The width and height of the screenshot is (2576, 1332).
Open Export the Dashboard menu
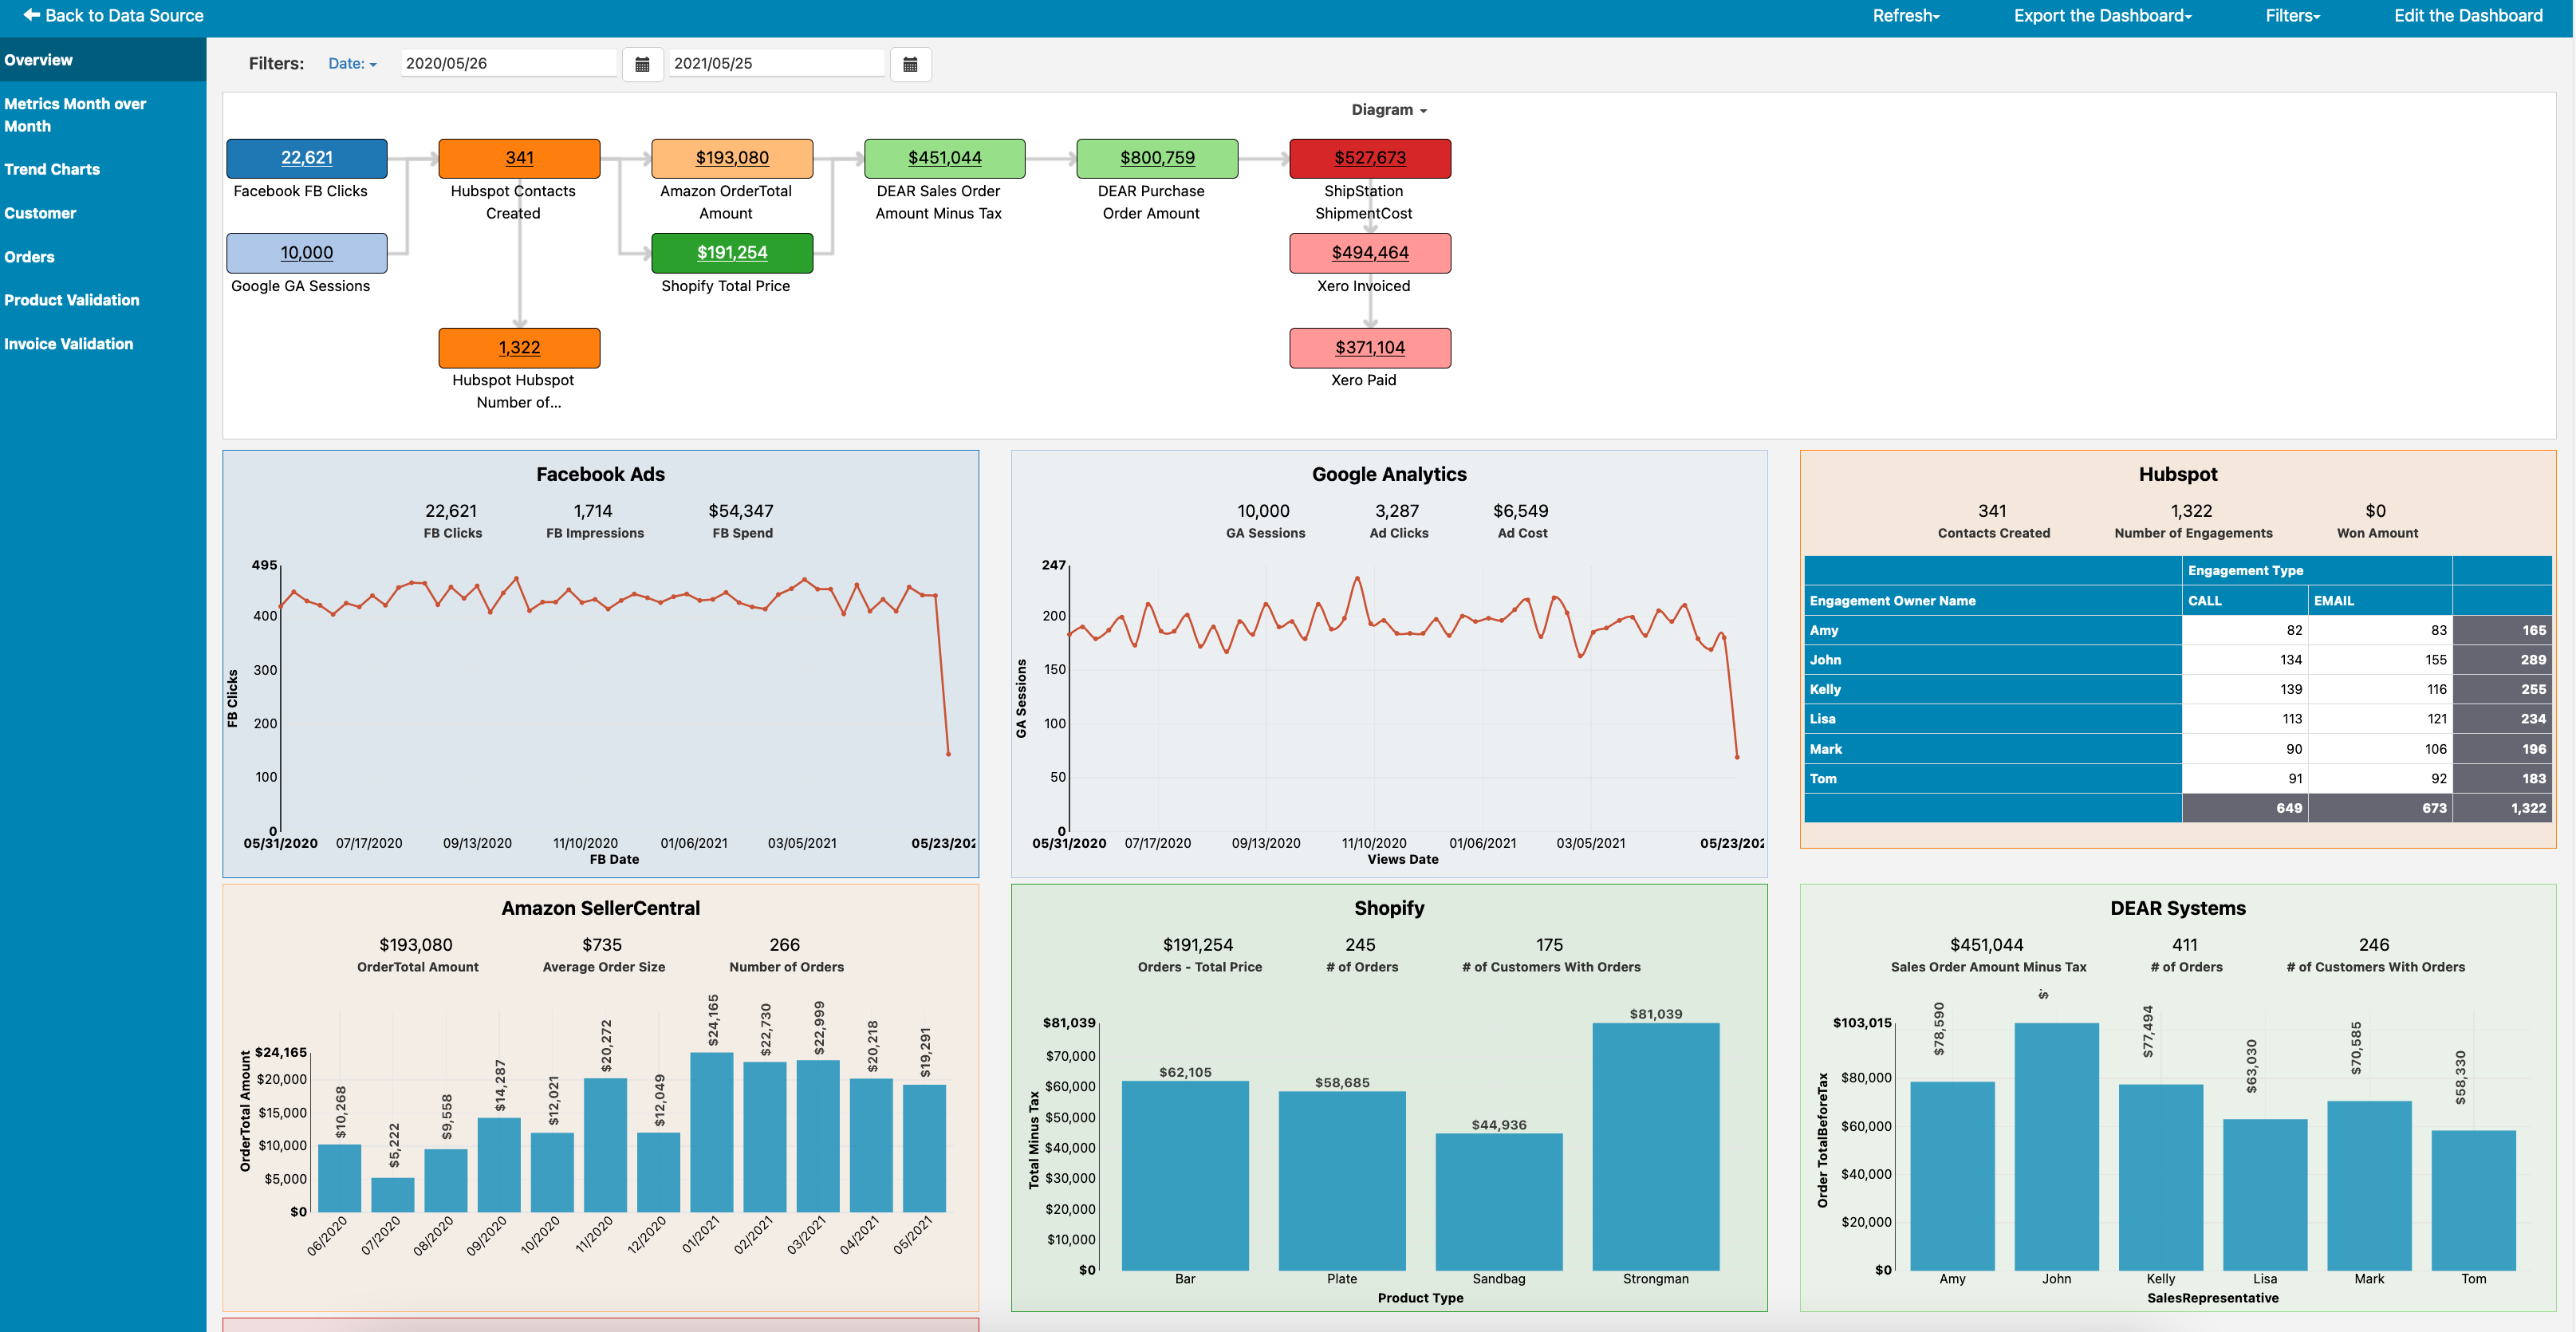[2102, 16]
